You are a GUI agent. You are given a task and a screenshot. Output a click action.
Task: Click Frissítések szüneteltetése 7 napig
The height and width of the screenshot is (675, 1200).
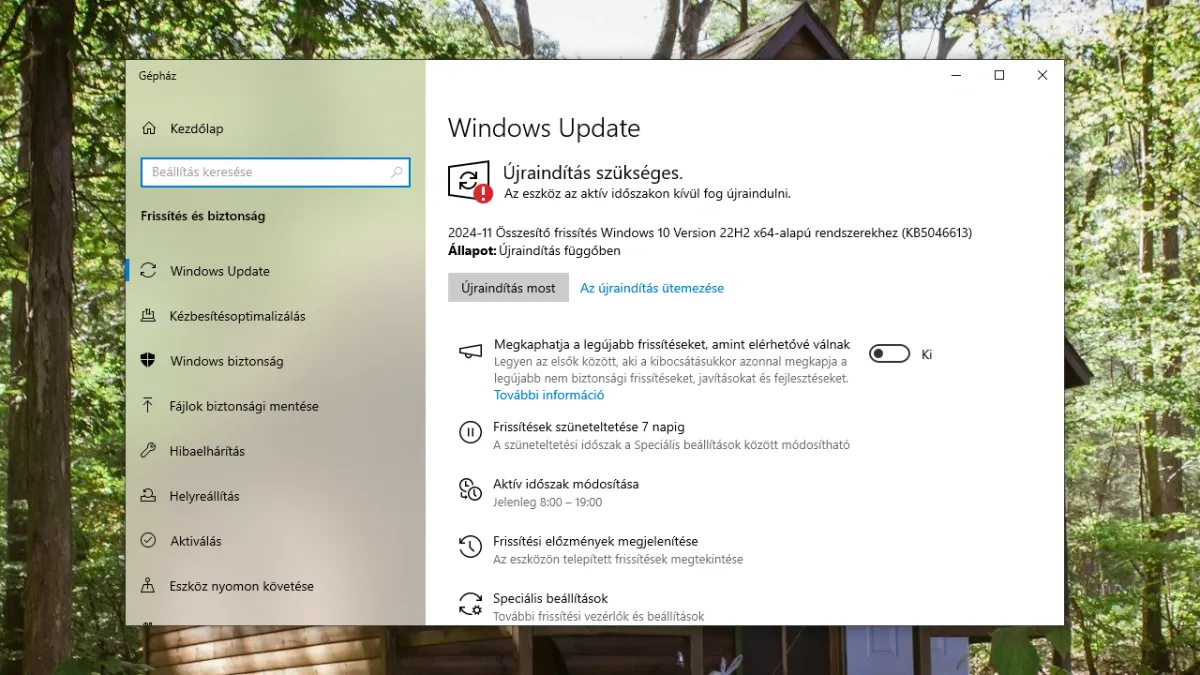coord(589,426)
